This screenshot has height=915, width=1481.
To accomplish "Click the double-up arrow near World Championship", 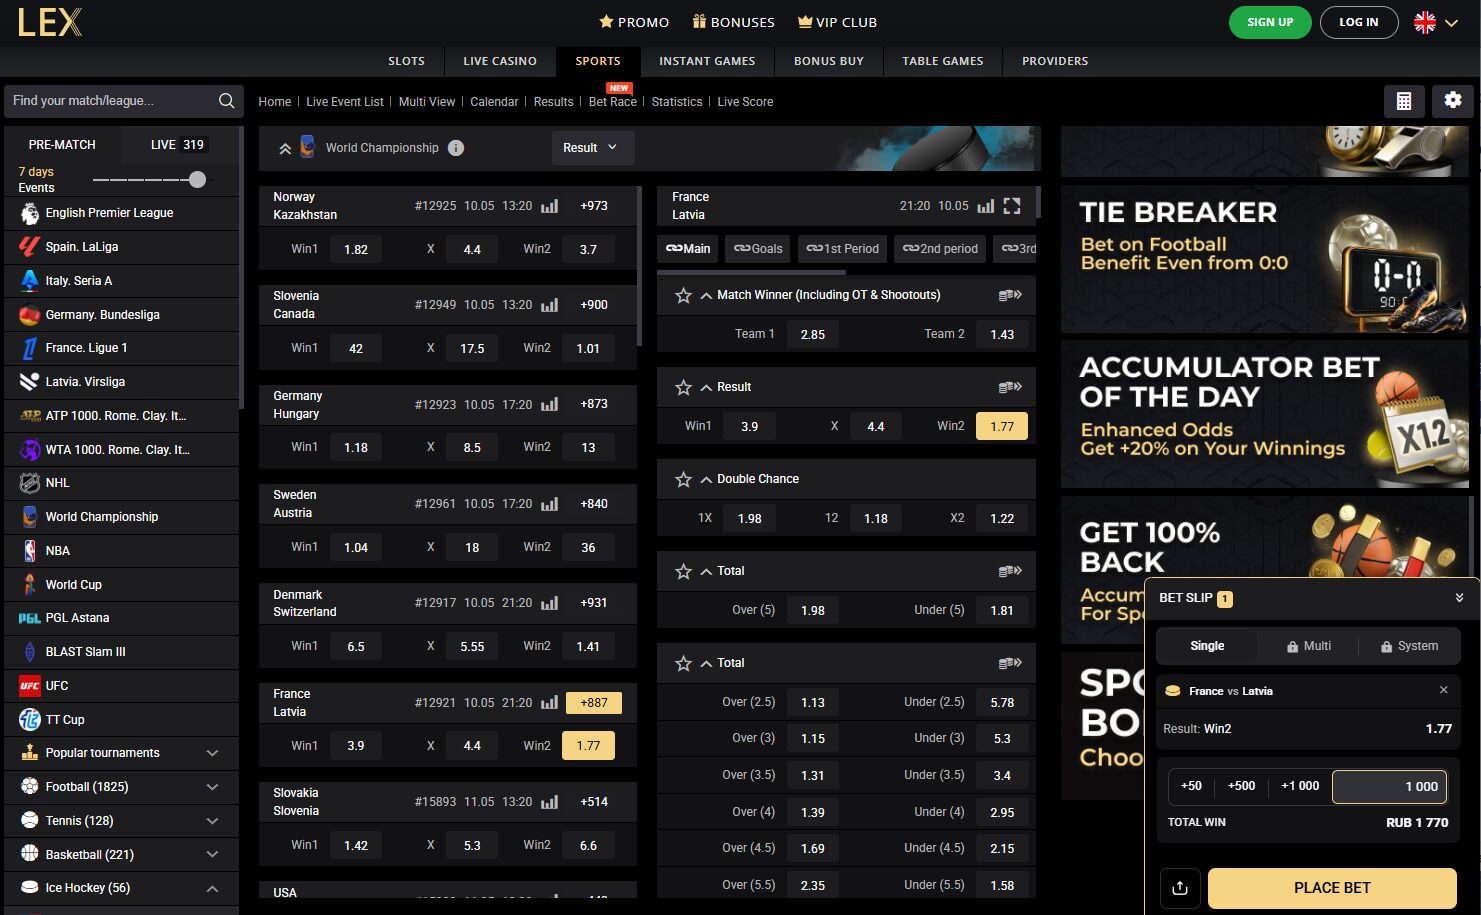I will [x=285, y=148].
